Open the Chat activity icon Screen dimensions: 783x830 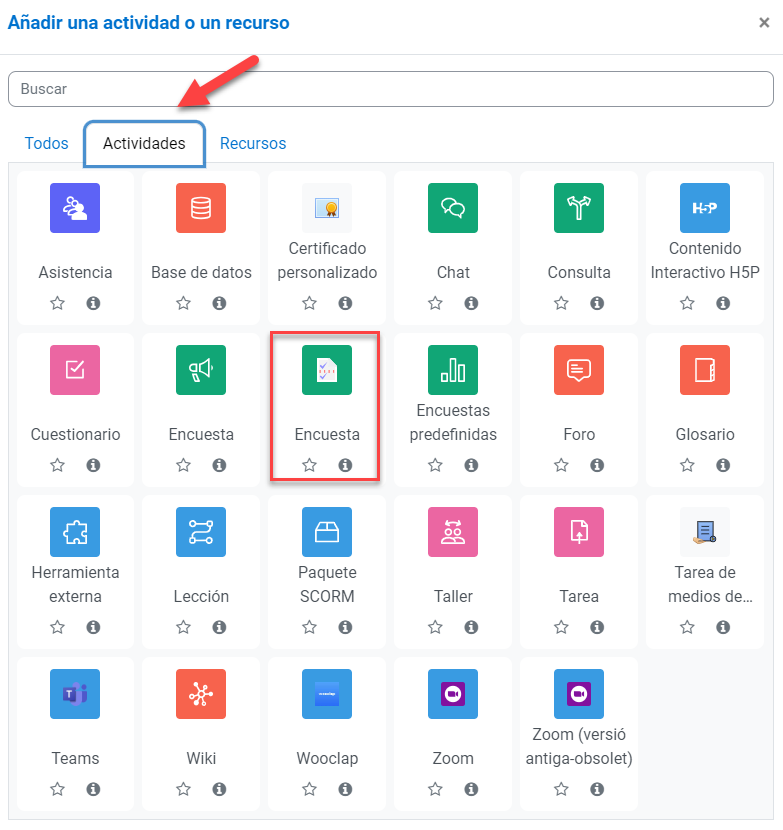[453, 208]
